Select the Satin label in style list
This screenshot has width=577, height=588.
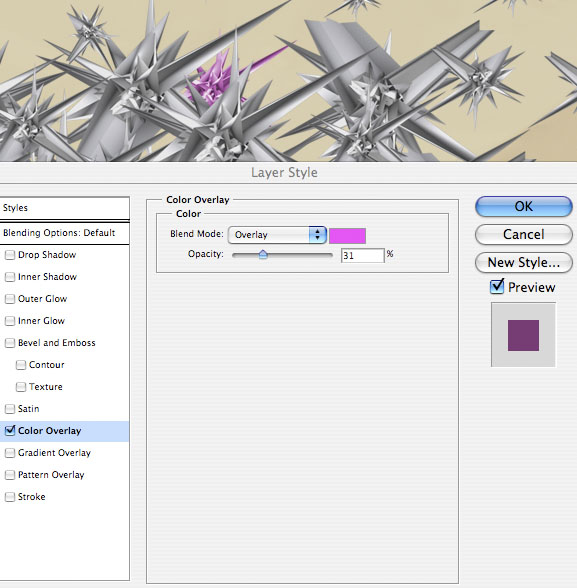pos(28,409)
